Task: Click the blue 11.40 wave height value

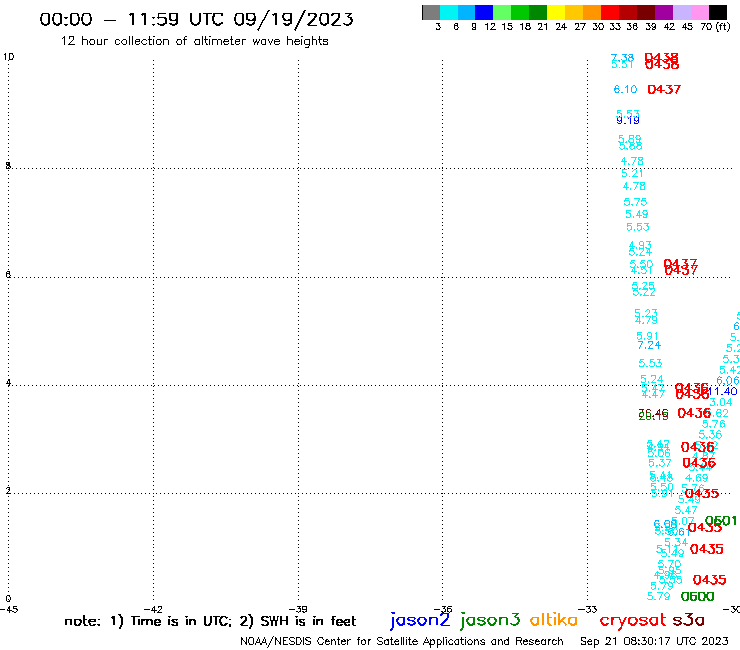Action: 723,391
